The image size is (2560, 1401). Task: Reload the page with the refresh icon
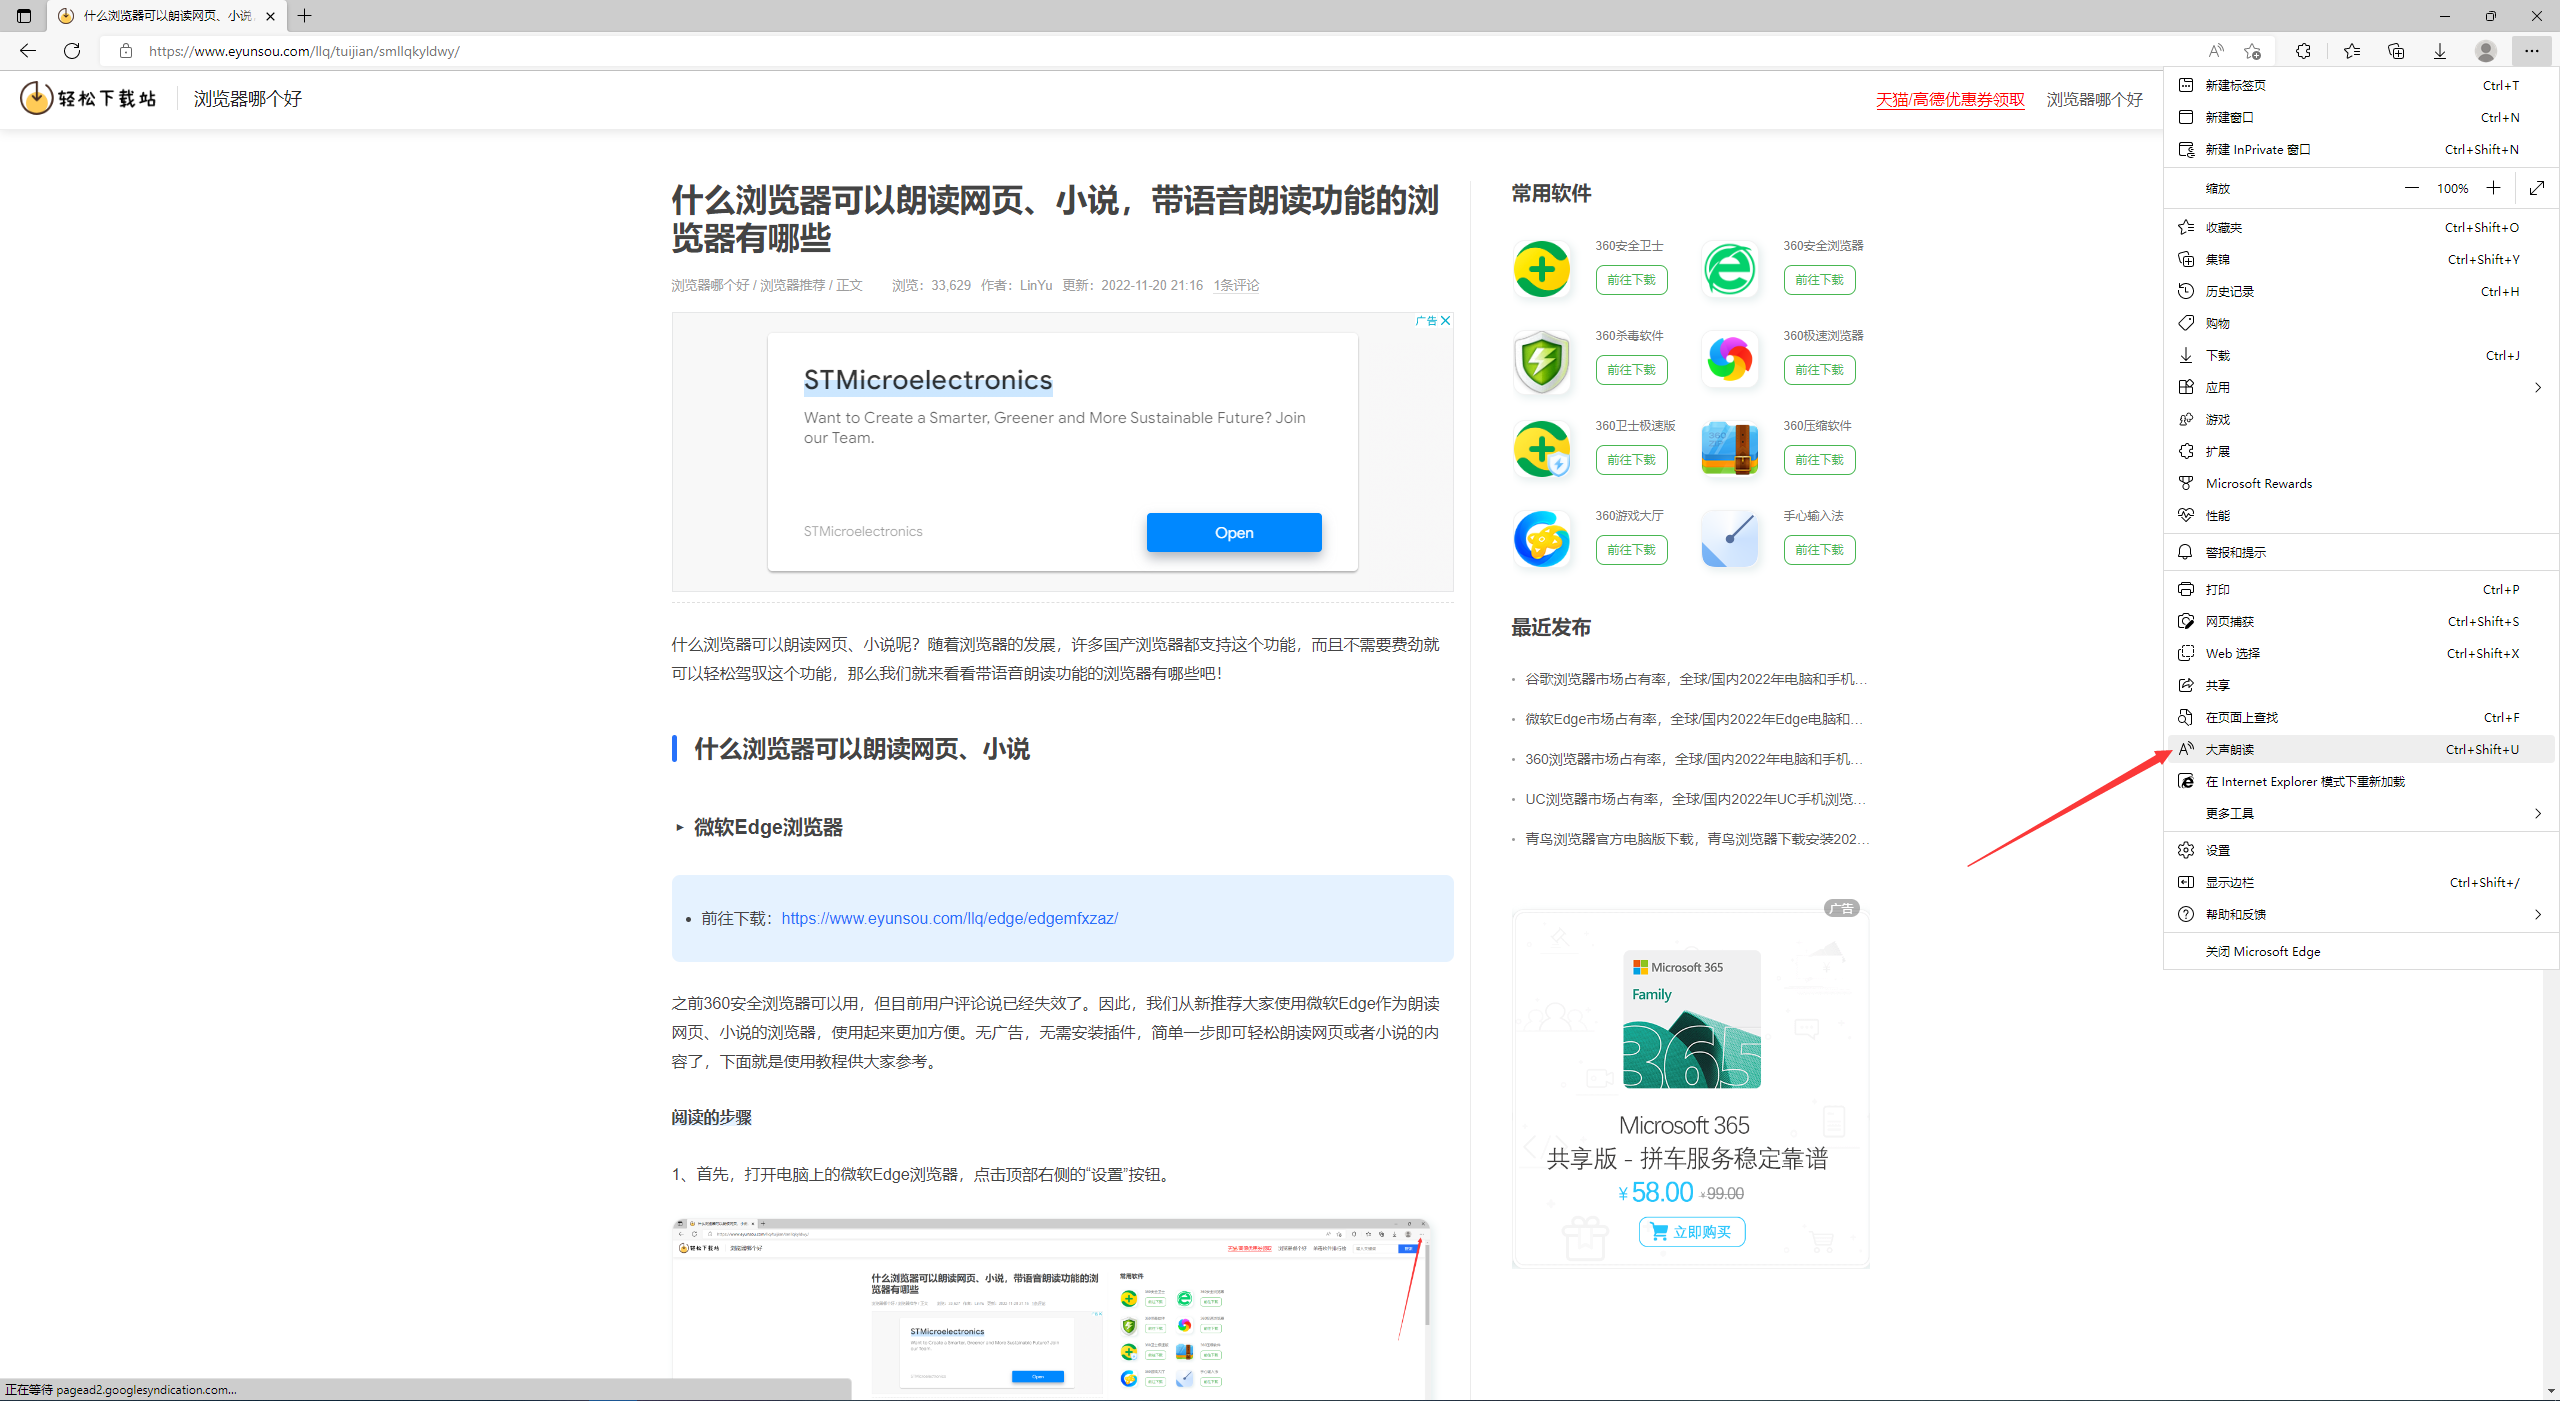(x=72, y=51)
